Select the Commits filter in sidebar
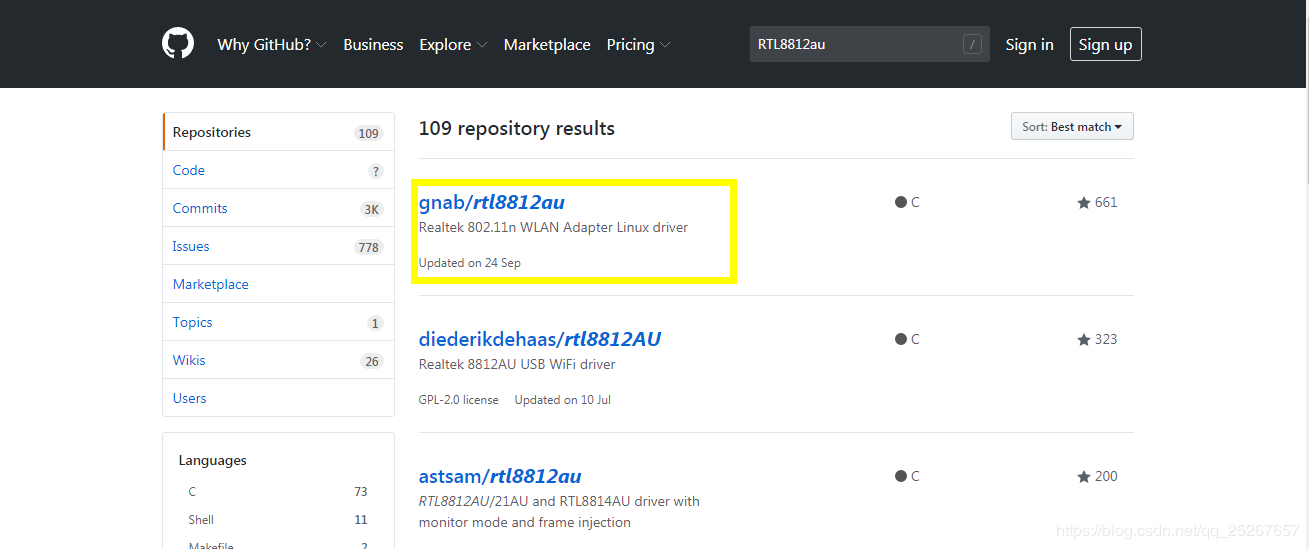1309x549 pixels. tap(278, 208)
